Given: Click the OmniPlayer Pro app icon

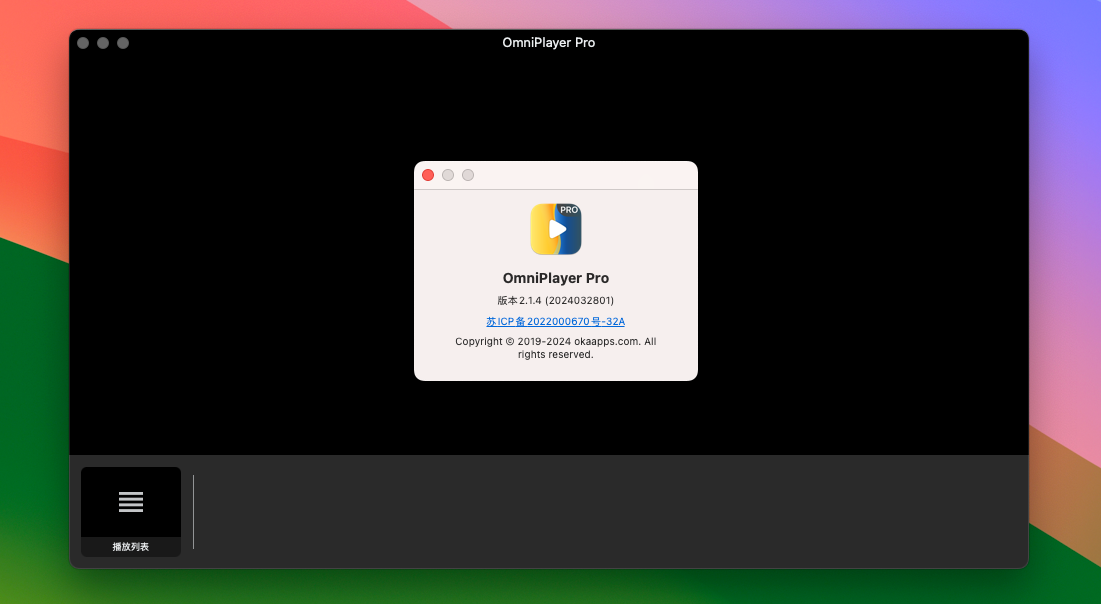Looking at the screenshot, I should (x=555, y=229).
